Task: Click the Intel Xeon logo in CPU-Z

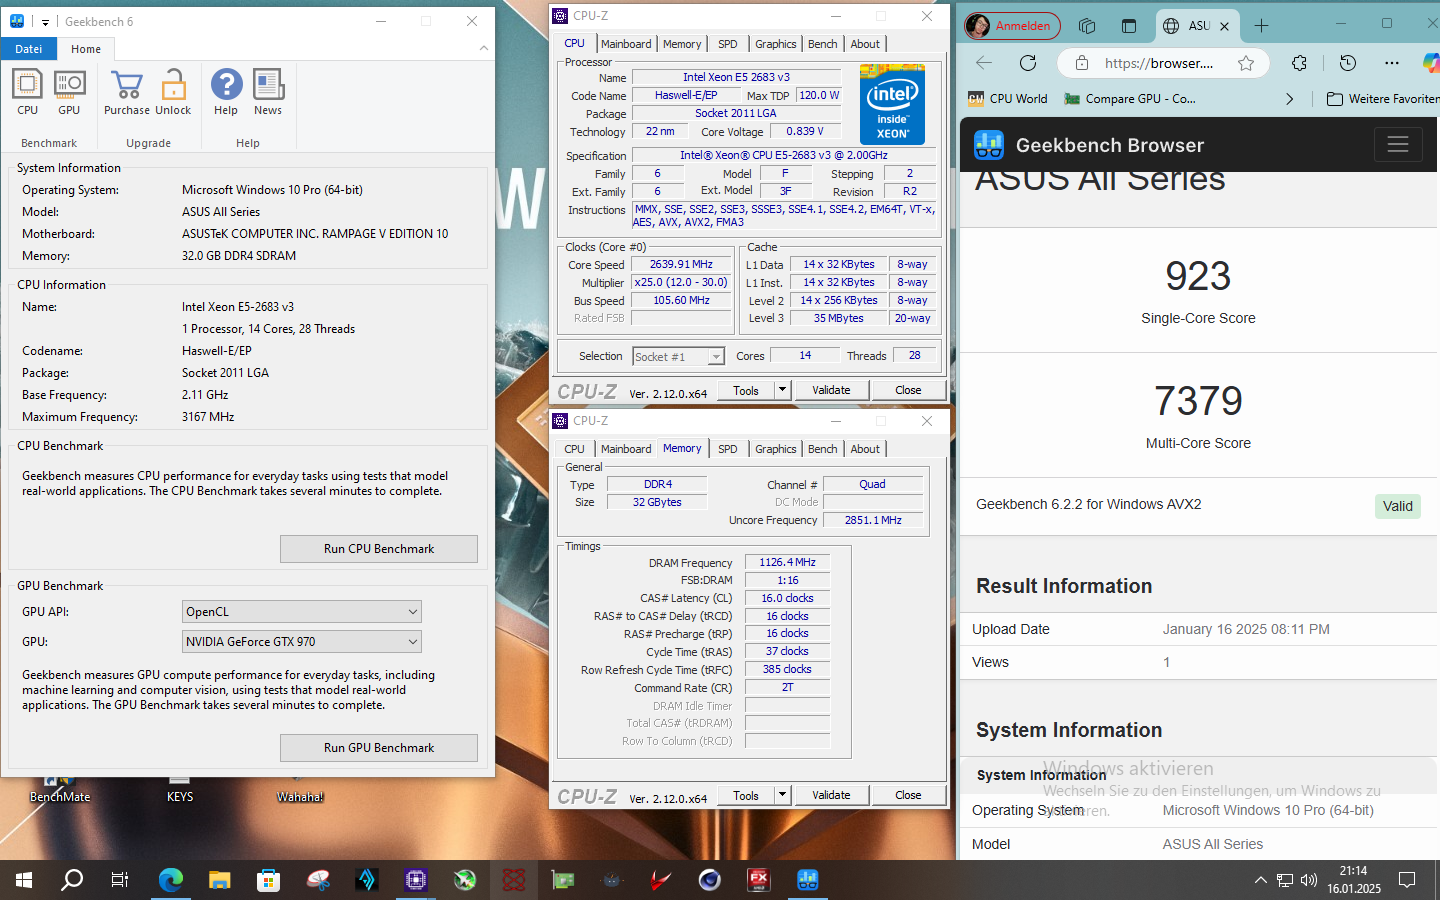Action: coord(892,104)
